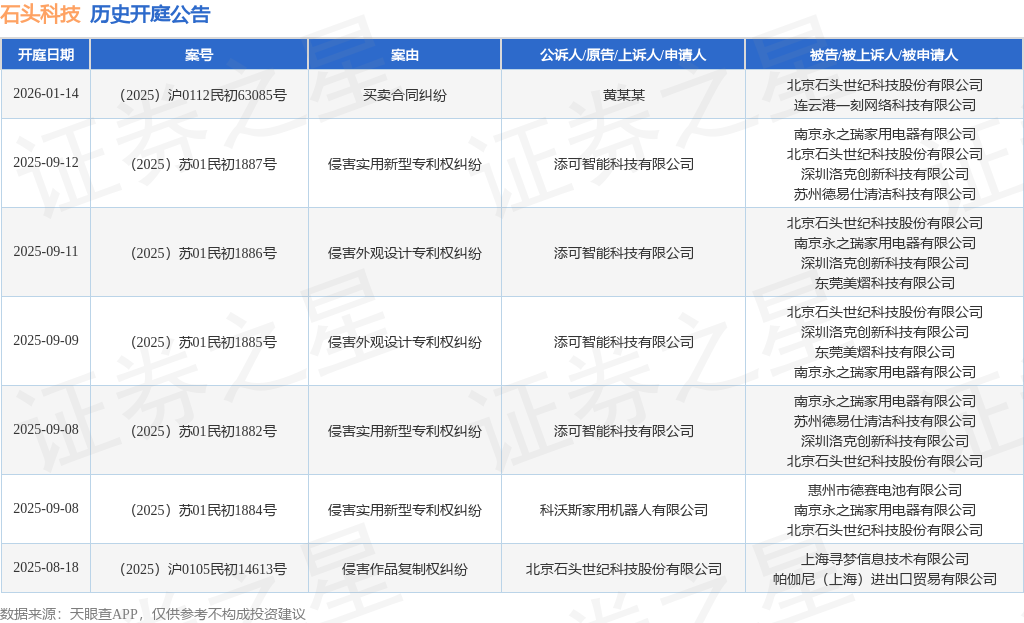Image resolution: width=1024 pixels, height=623 pixels.
Task: Click defendant 帕伽尼（上海）进出口贸易有限公司
Action: pyautogui.click(x=885, y=579)
